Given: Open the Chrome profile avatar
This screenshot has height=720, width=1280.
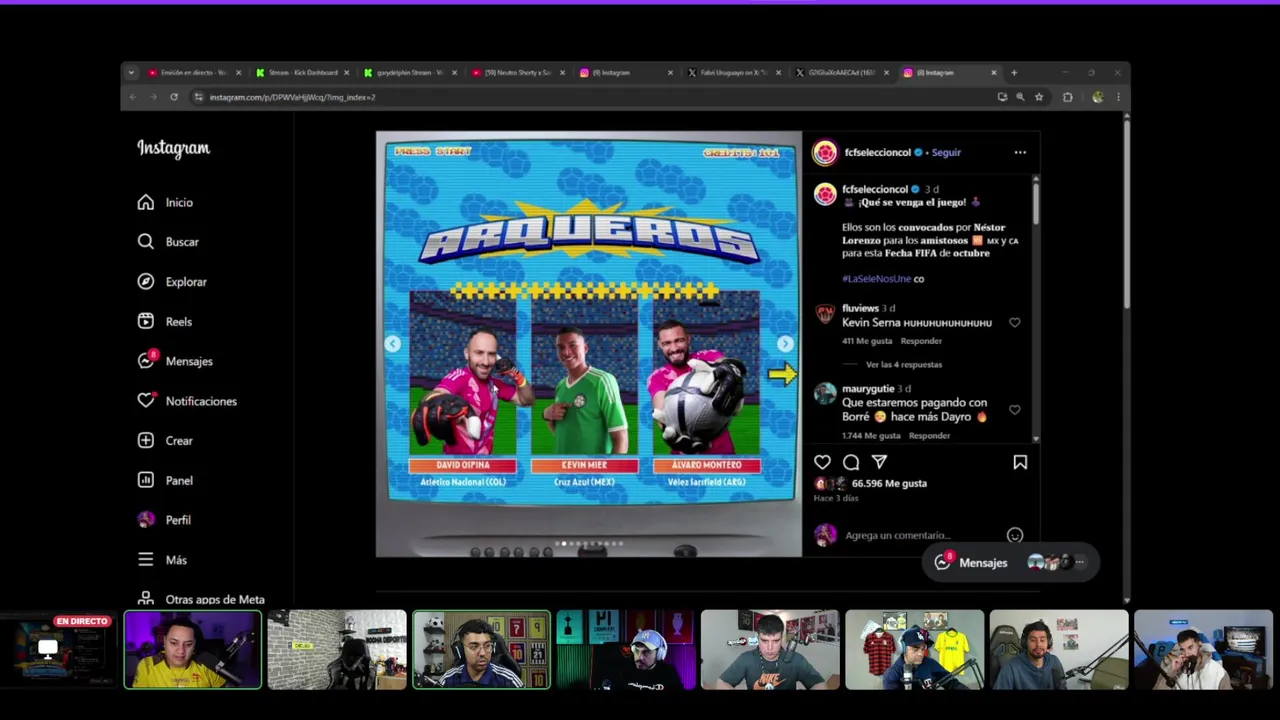Looking at the screenshot, I should click(1098, 97).
